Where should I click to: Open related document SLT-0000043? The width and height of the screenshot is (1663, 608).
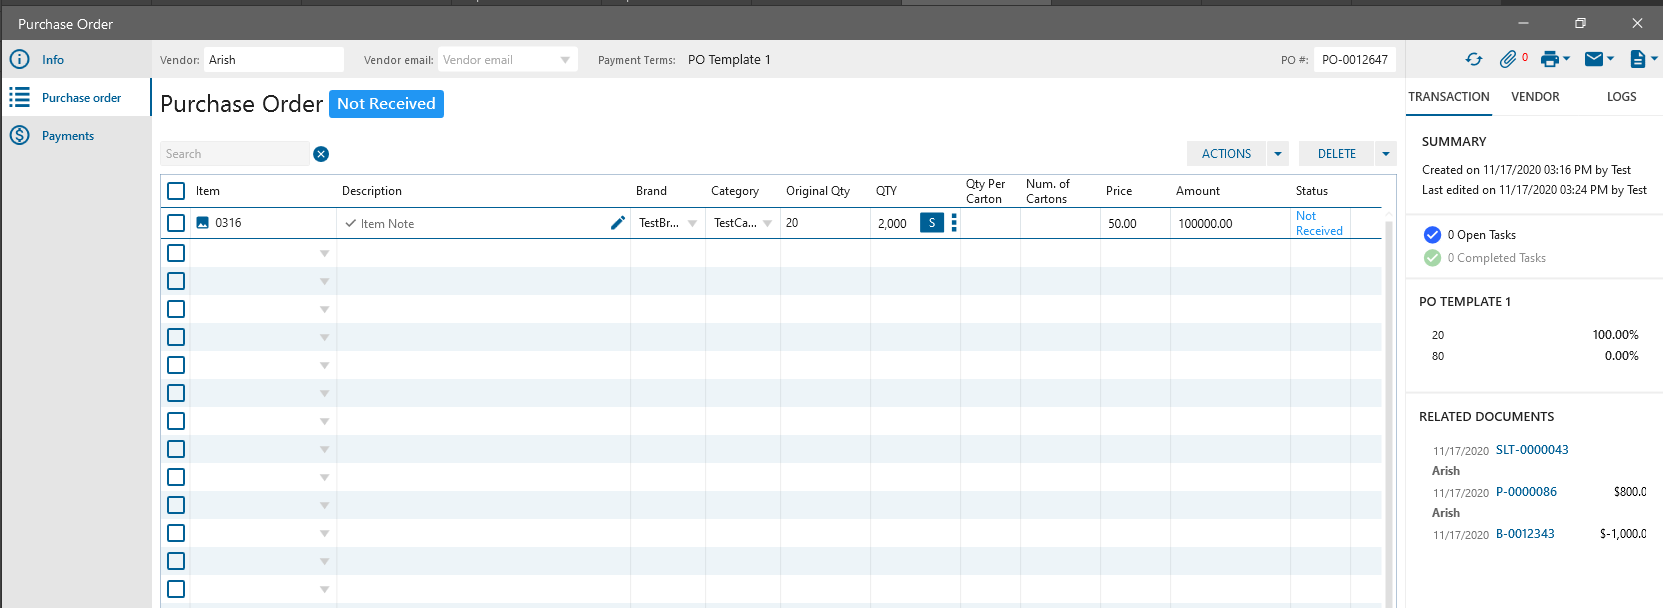tap(1531, 450)
